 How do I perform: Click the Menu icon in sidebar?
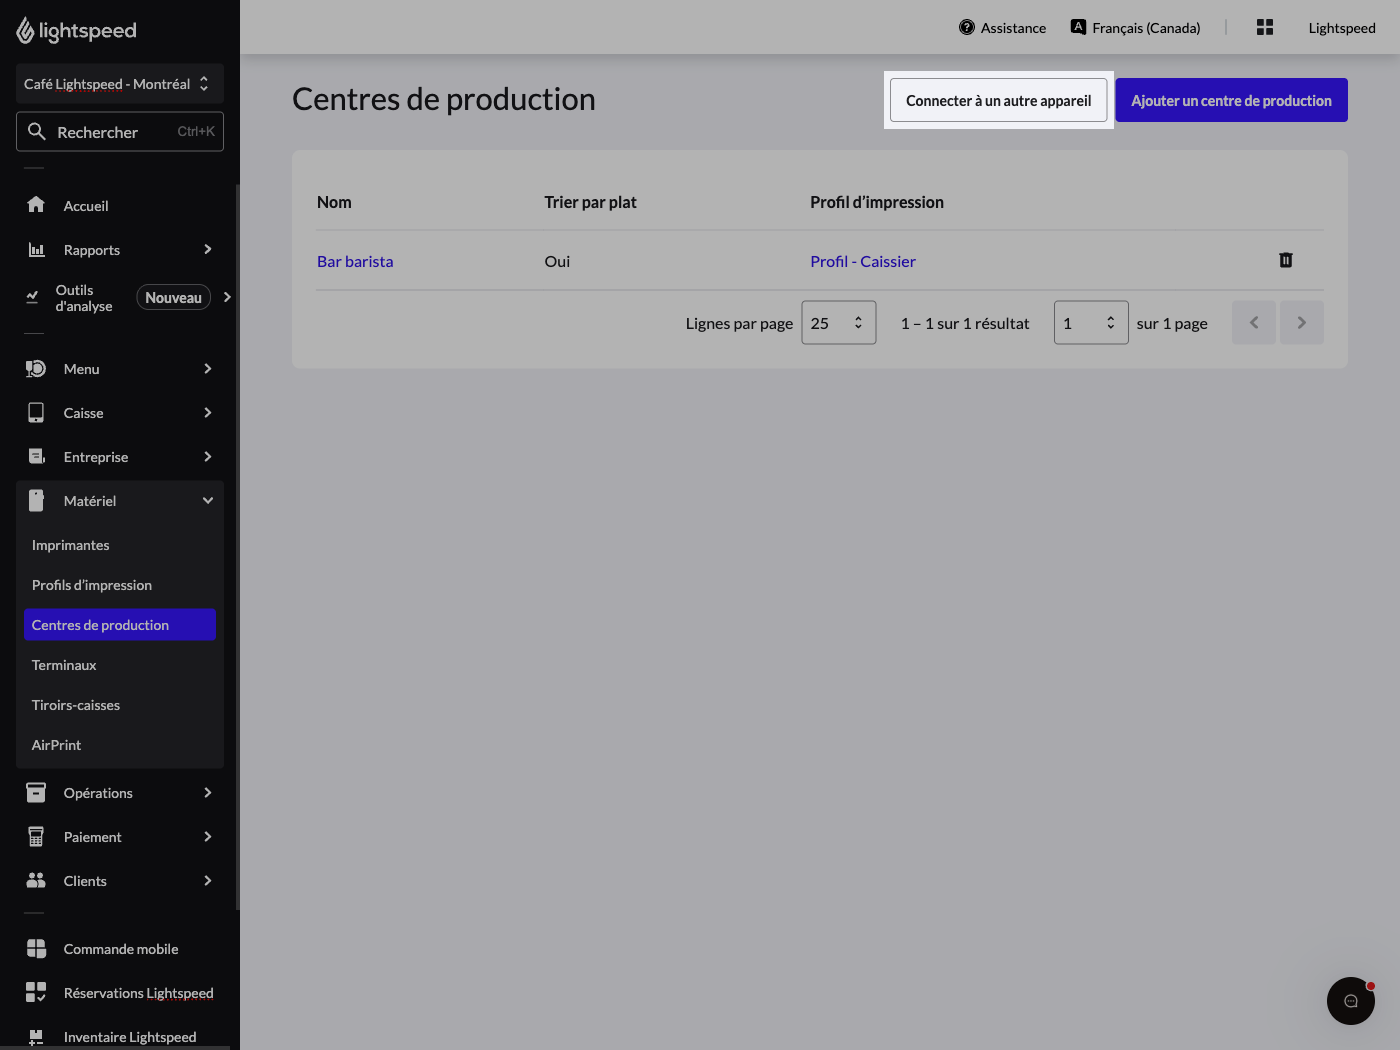click(x=36, y=369)
